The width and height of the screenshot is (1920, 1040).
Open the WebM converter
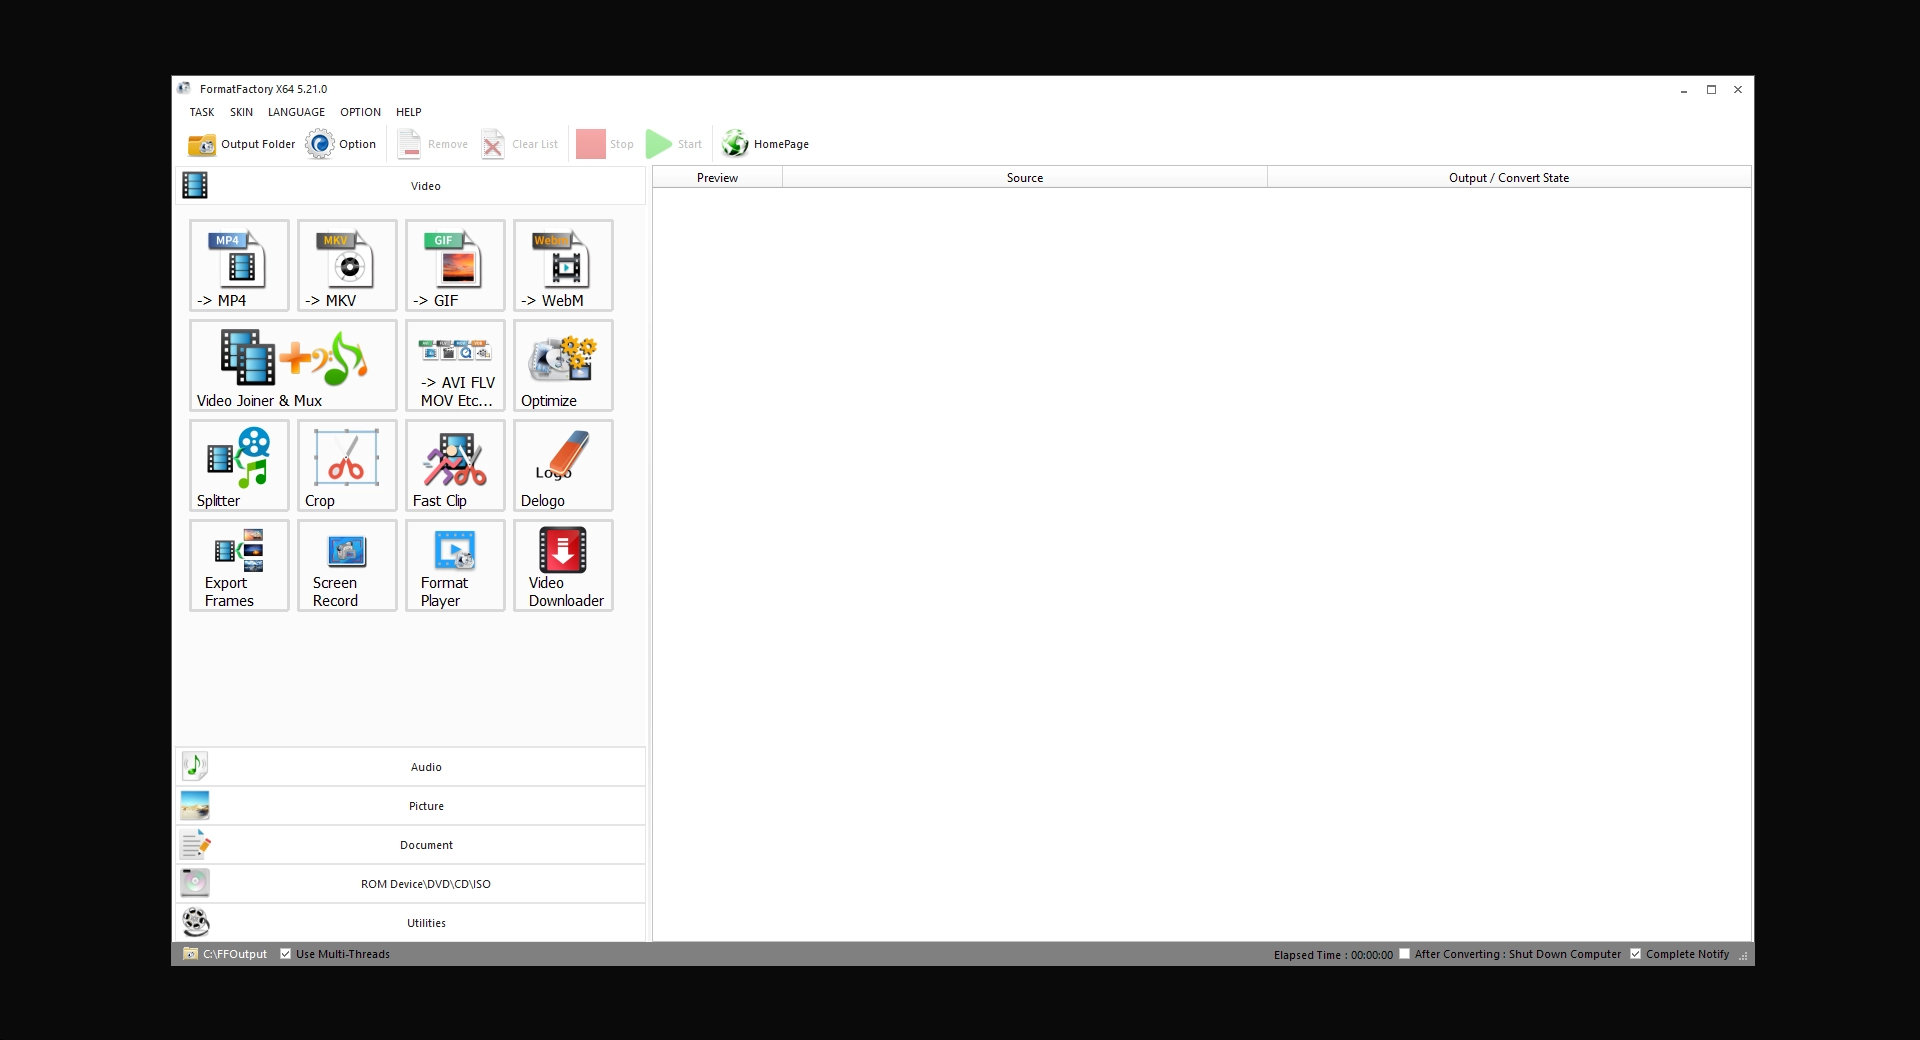(x=562, y=266)
